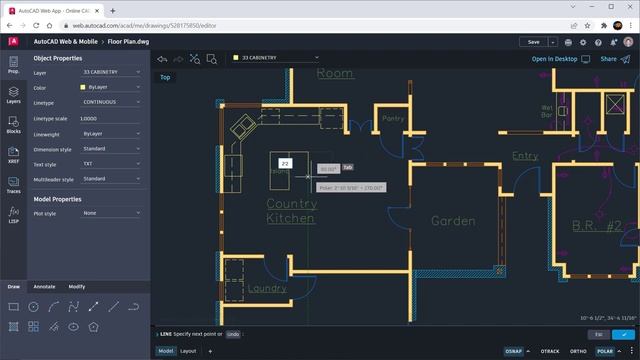This screenshot has height=360, width=640.
Task: Click the zoom window tool icon
Action: [211, 59]
